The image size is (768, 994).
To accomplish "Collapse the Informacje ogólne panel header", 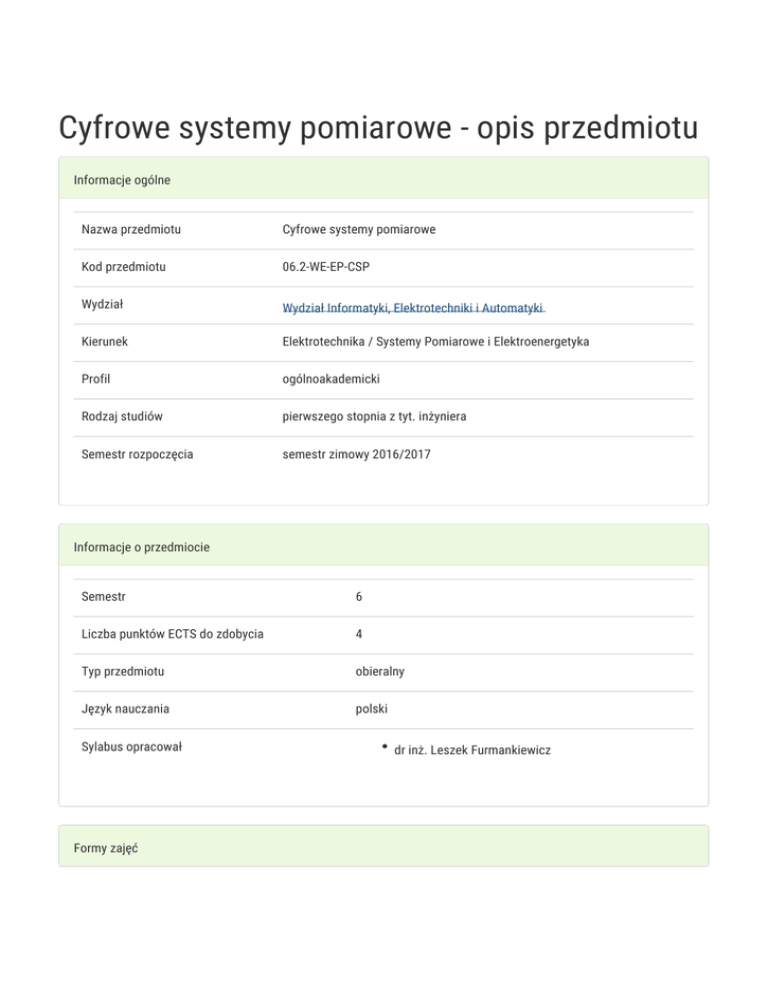I will click(x=383, y=180).
